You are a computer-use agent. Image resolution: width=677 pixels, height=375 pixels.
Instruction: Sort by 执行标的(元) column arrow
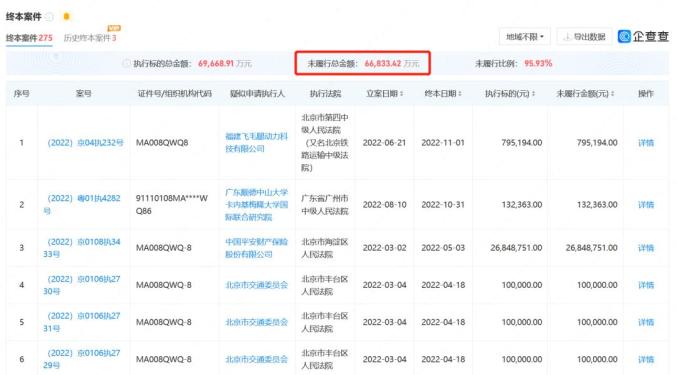coord(533,94)
